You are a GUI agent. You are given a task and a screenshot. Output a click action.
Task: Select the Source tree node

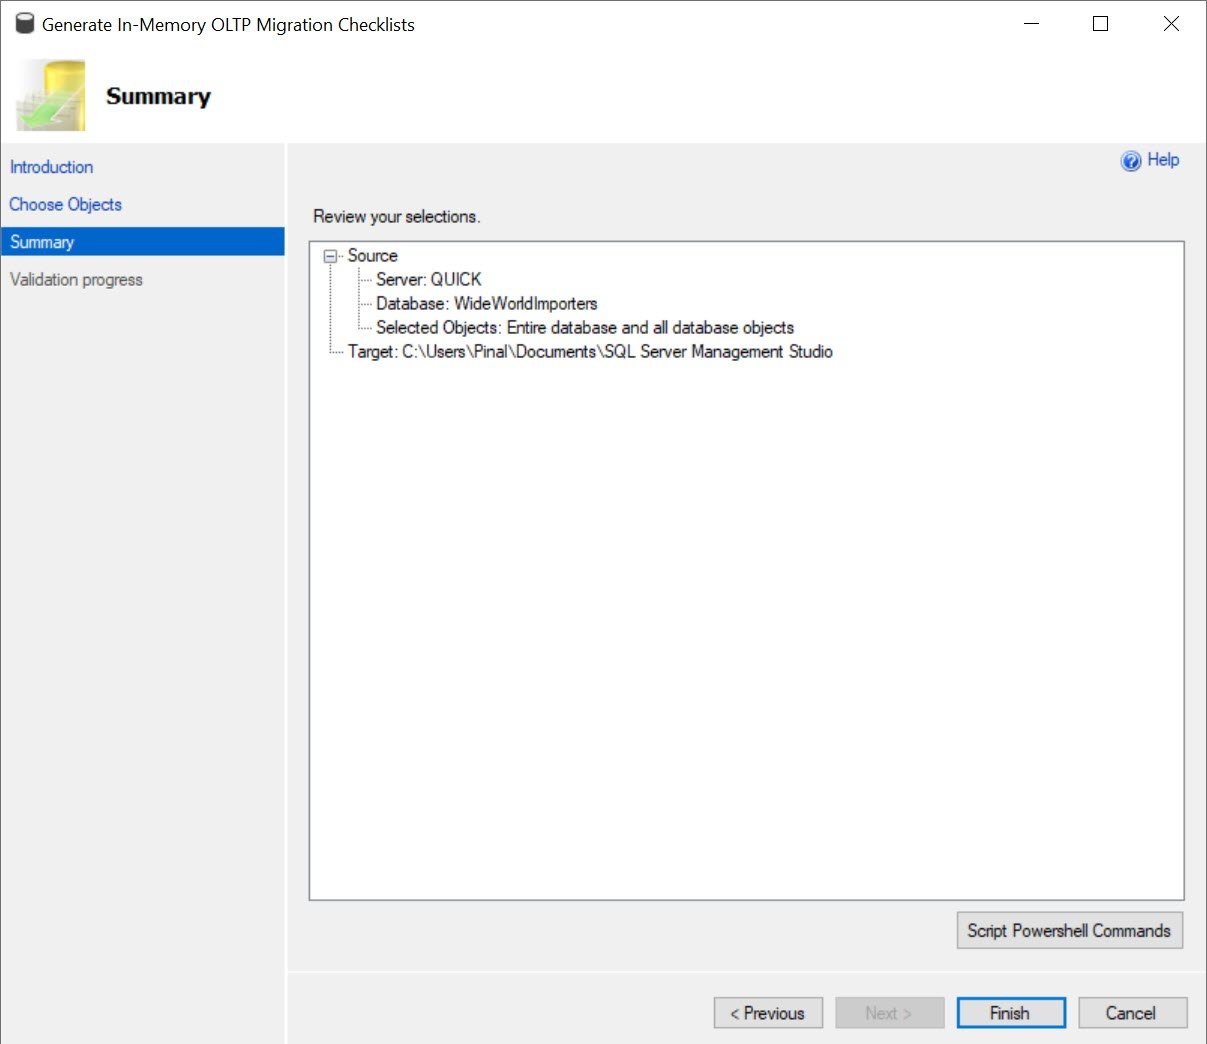pyautogui.click(x=373, y=256)
